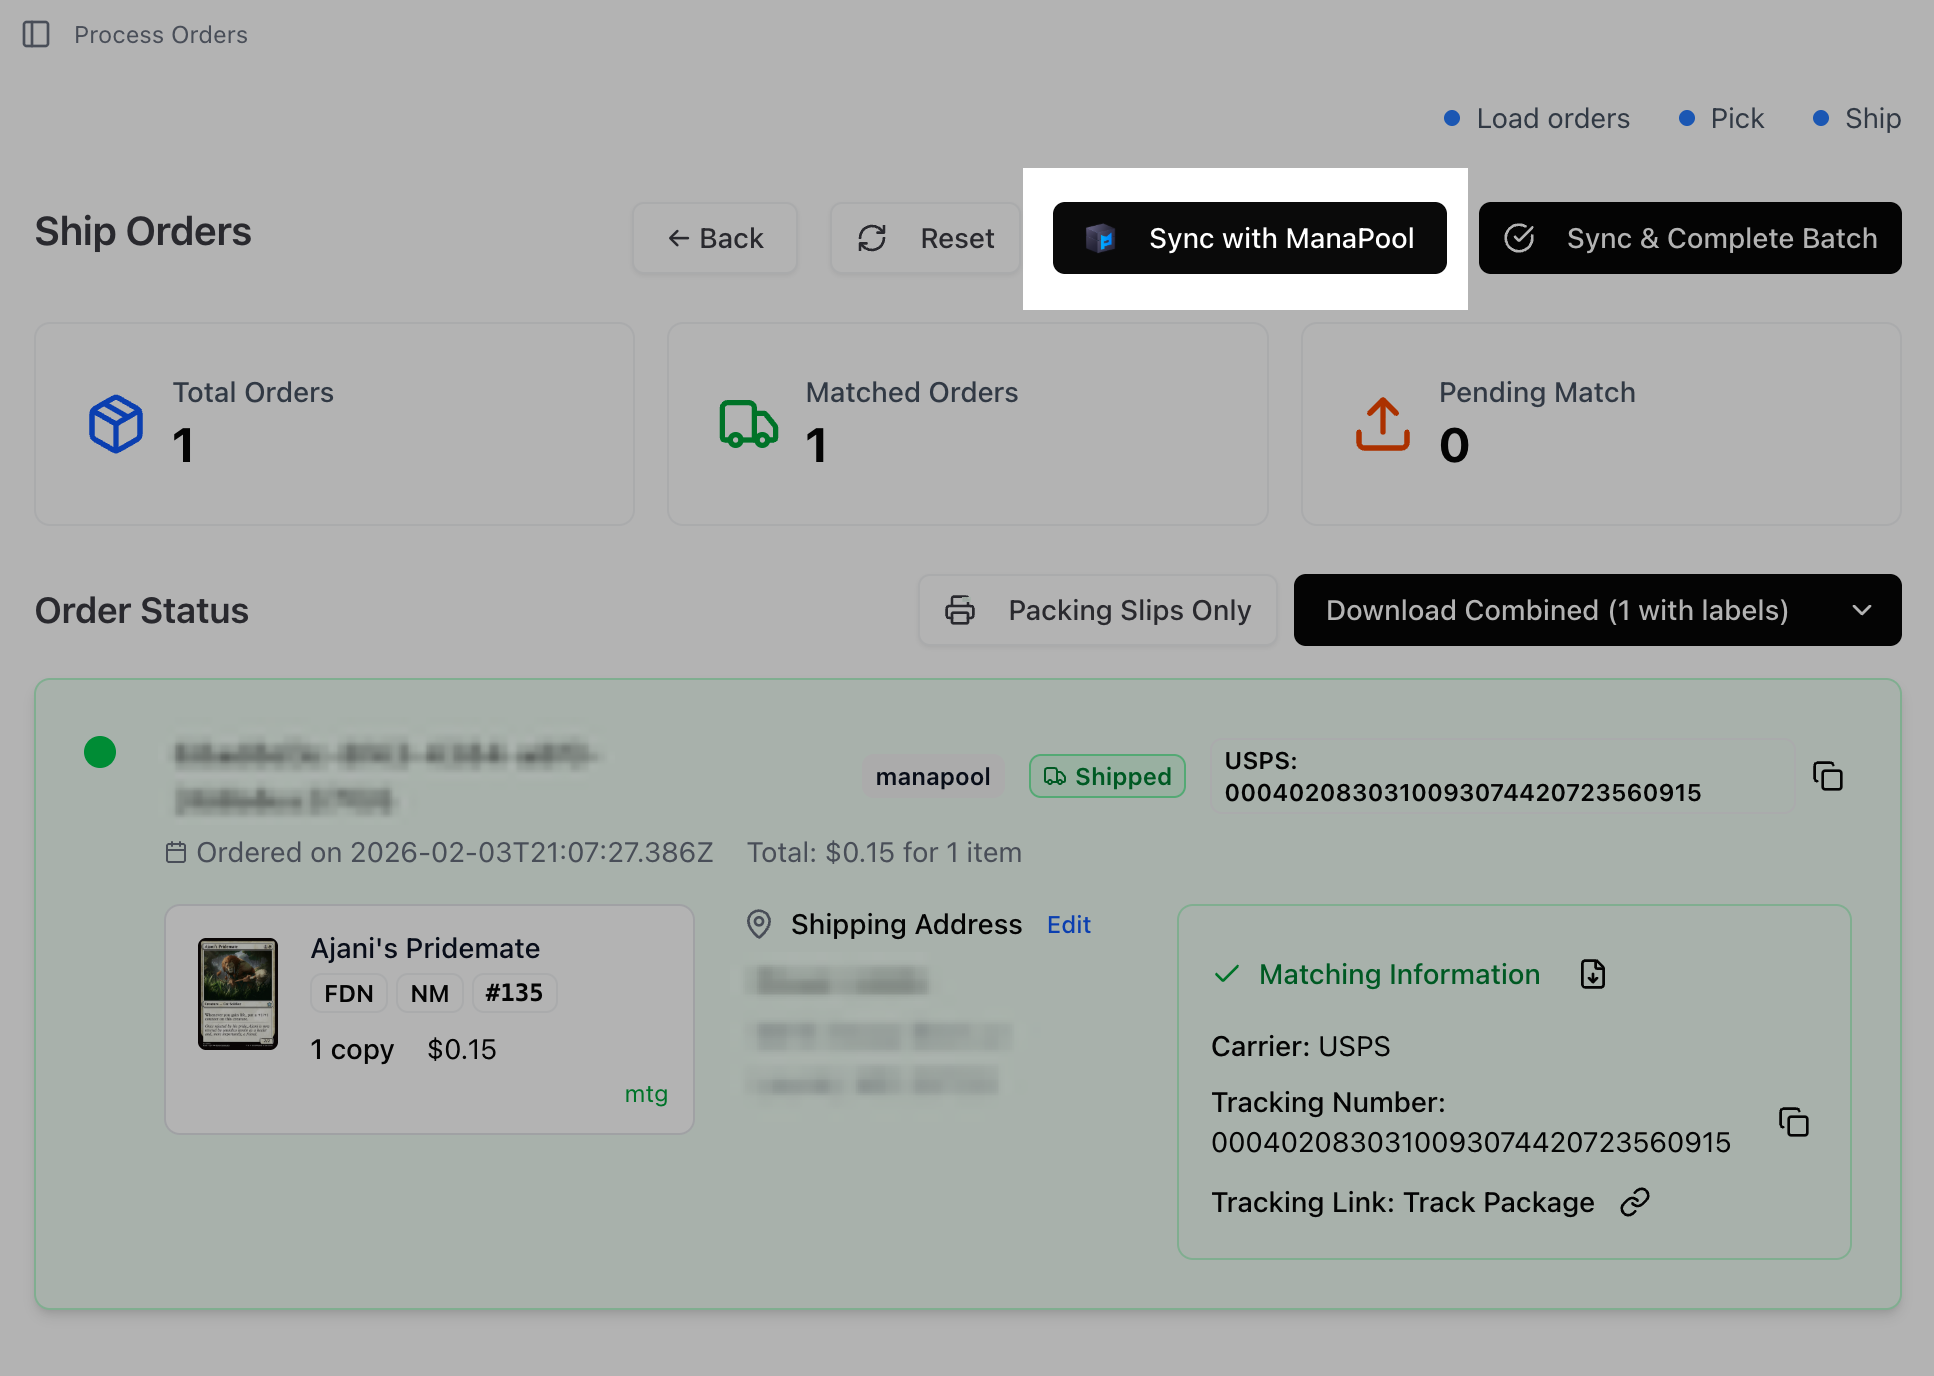Click the Matched Orders truck icon
This screenshot has height=1376, width=1934.
(748, 424)
